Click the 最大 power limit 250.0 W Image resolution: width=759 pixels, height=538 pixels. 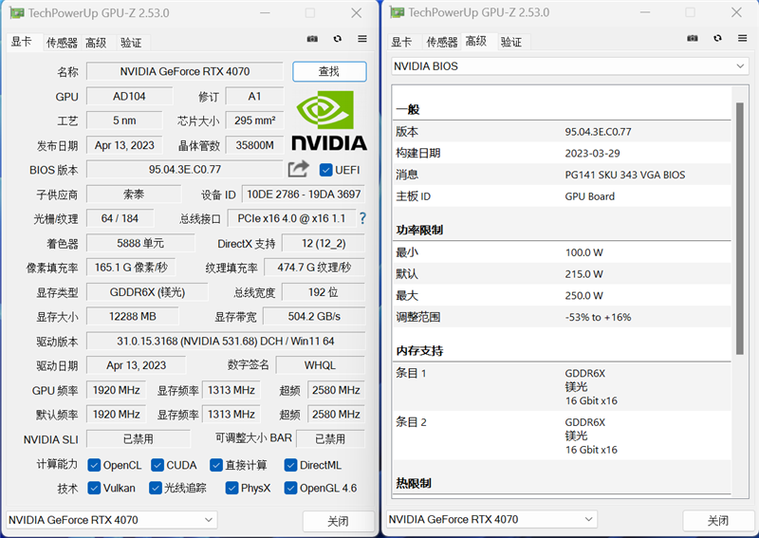pyautogui.click(x=562, y=295)
